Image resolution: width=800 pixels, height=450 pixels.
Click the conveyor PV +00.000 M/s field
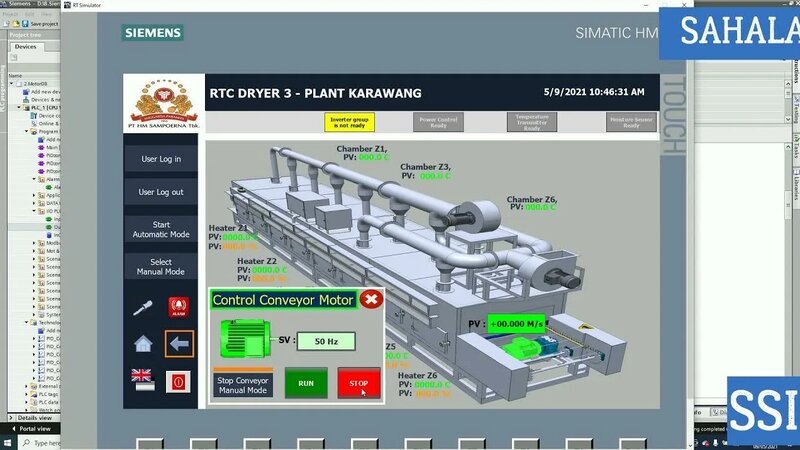click(x=516, y=324)
